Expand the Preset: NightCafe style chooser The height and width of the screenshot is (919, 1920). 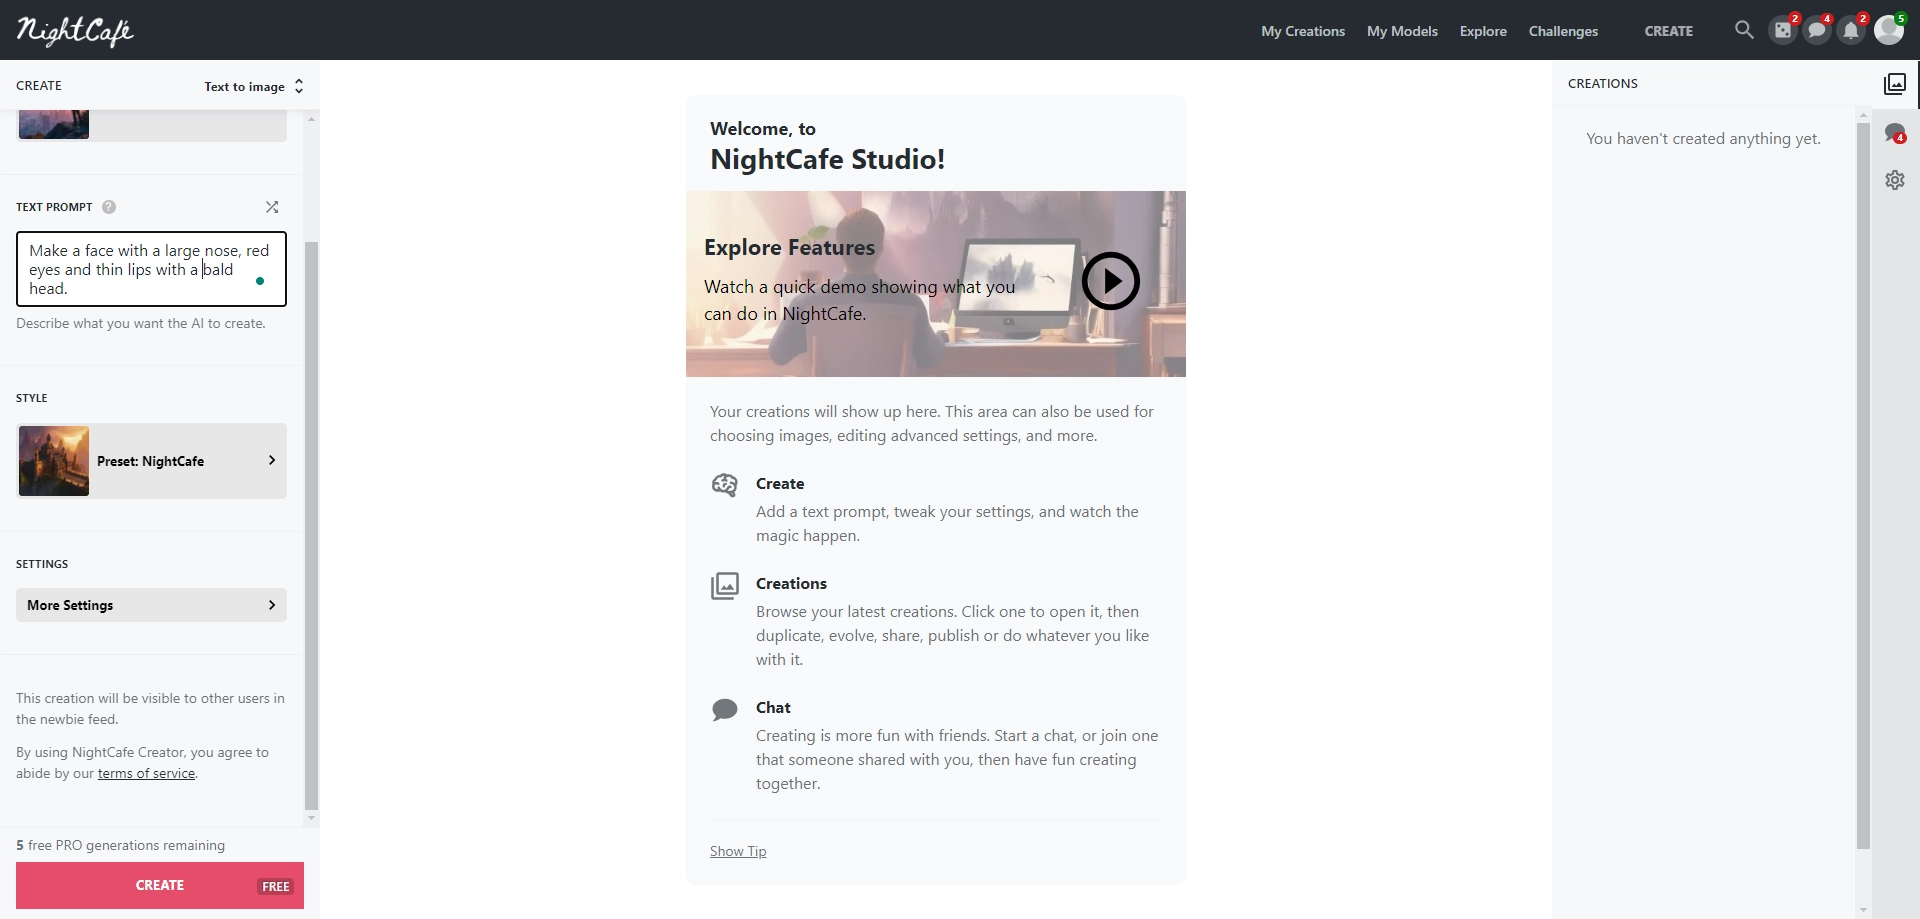pyautogui.click(x=151, y=461)
